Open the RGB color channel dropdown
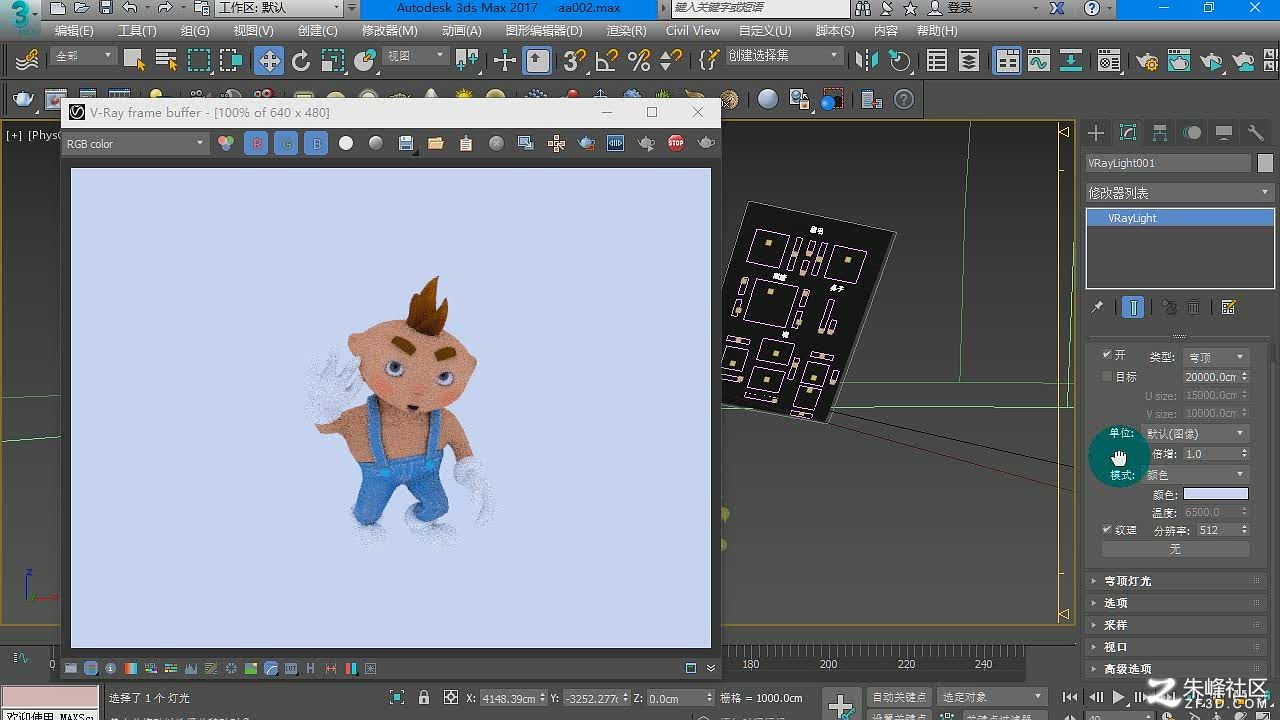The image size is (1280, 720). [x=135, y=144]
